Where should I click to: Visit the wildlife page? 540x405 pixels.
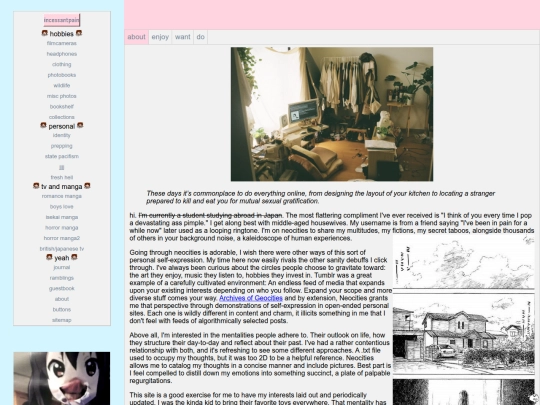click(62, 85)
